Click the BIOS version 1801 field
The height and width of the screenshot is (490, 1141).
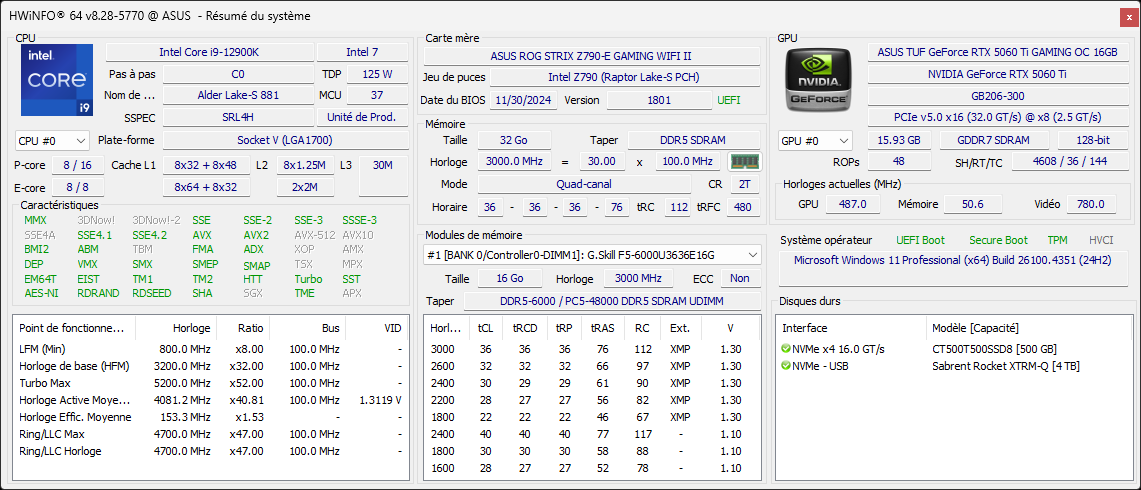pos(659,100)
